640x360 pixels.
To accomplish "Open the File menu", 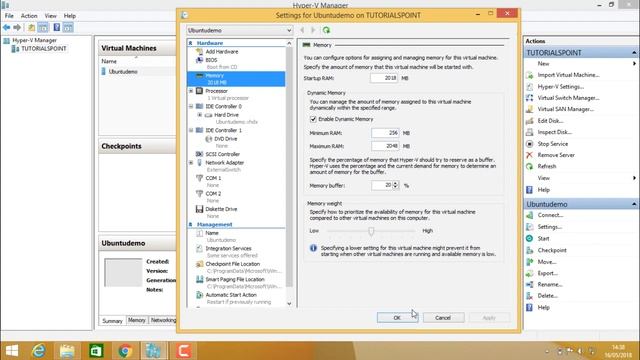I will (9, 16).
